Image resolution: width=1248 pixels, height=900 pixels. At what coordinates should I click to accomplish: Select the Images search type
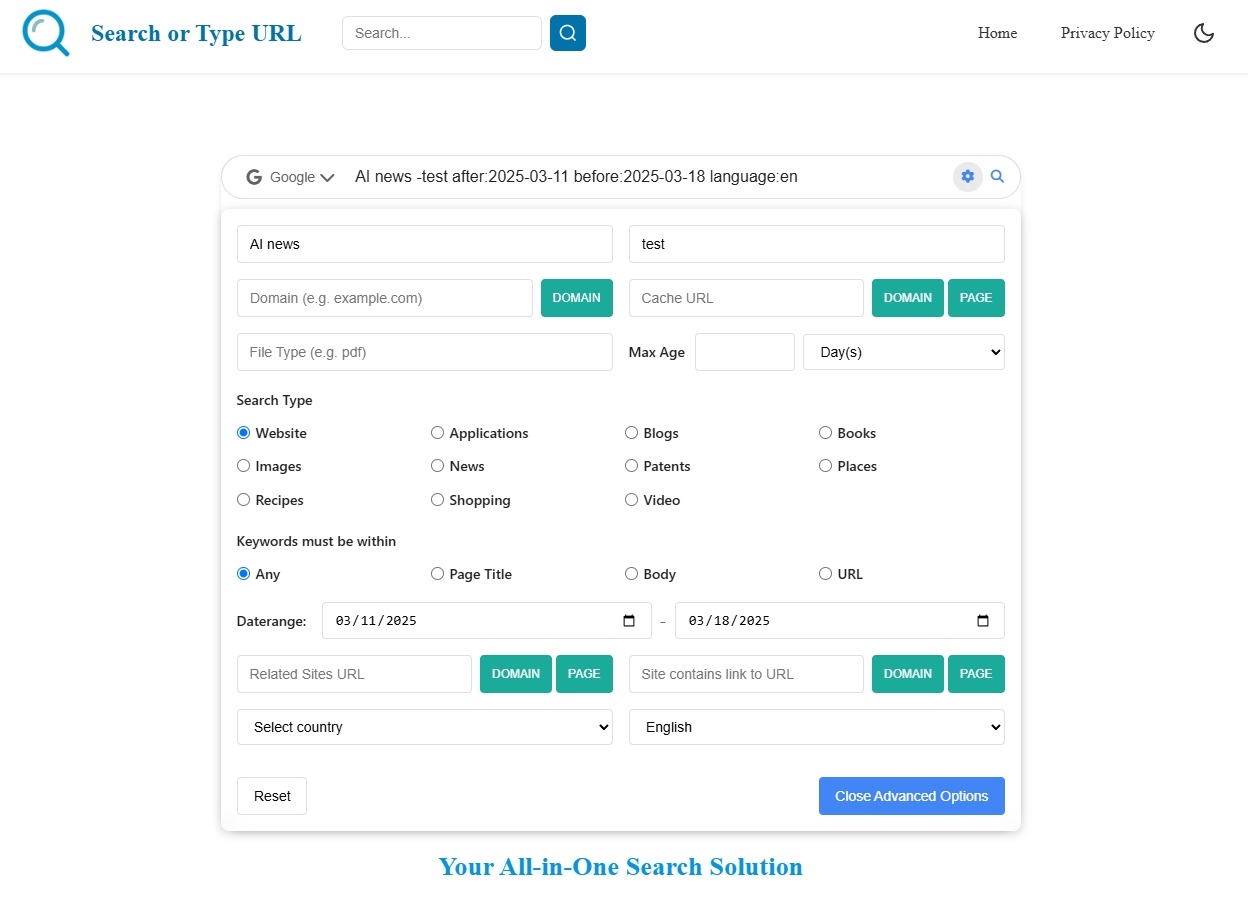(x=244, y=466)
